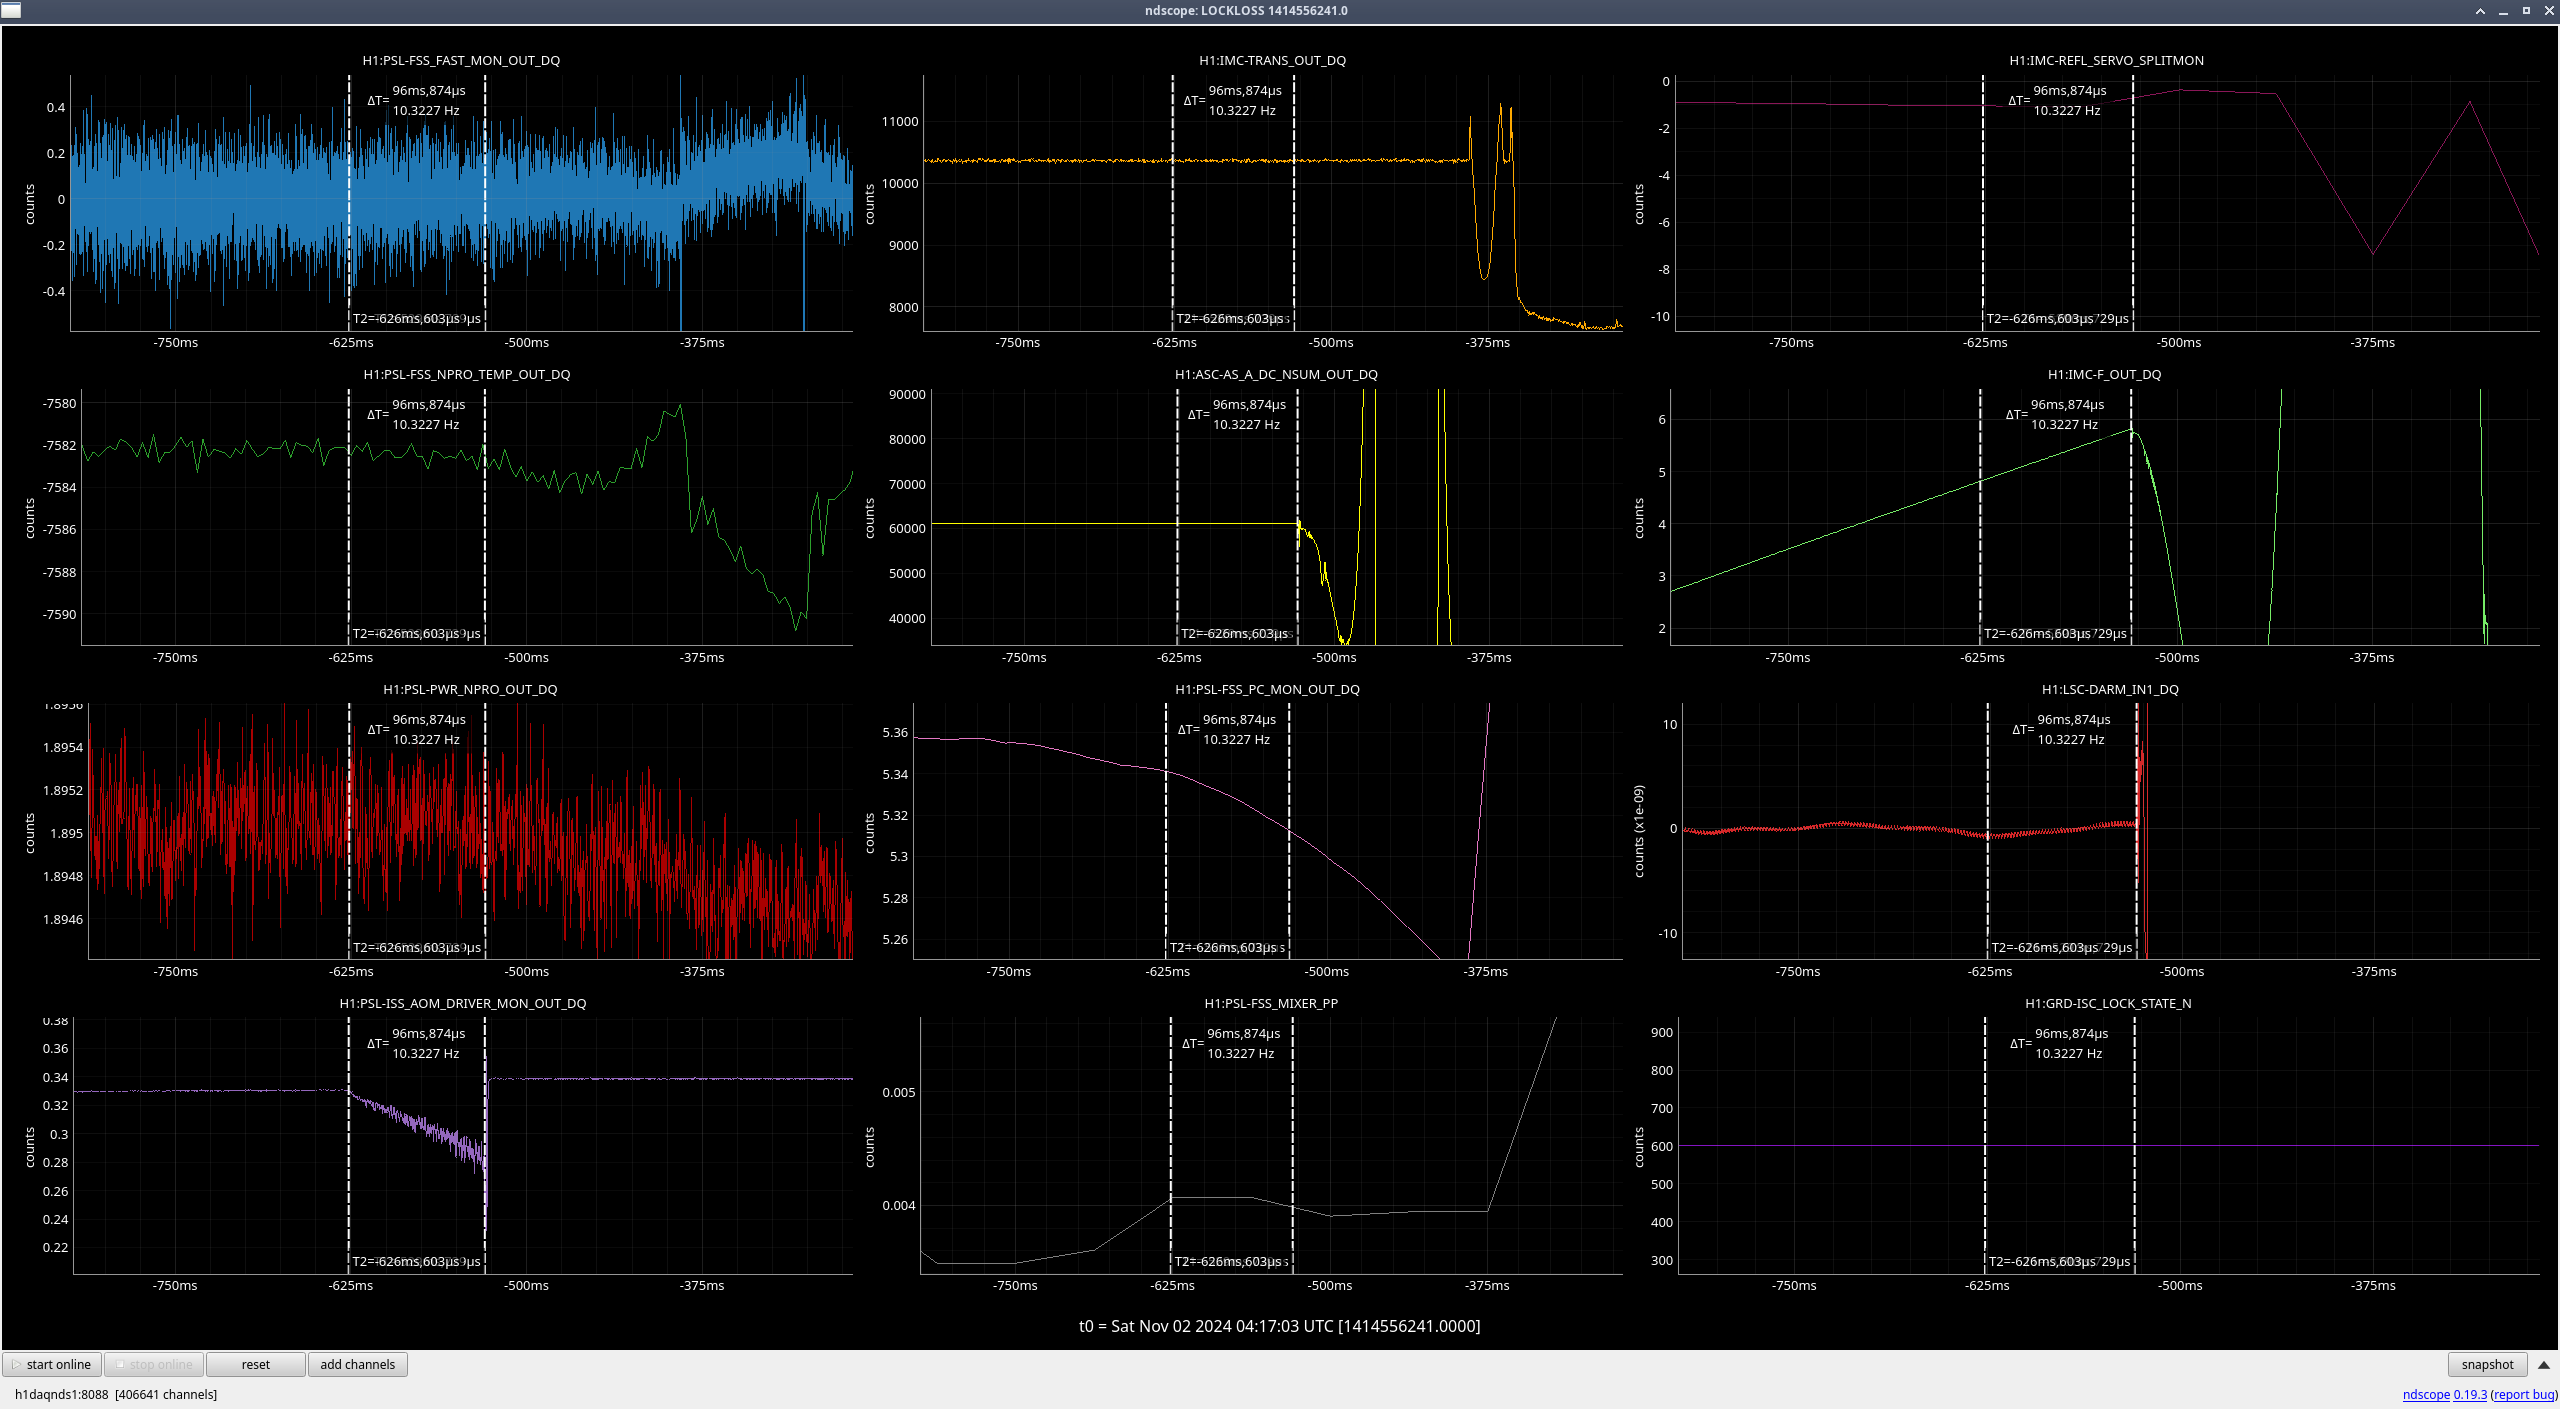Select the H1:PSL-PWR_NPRO_OUT_DQ plot title

[x=470, y=689]
